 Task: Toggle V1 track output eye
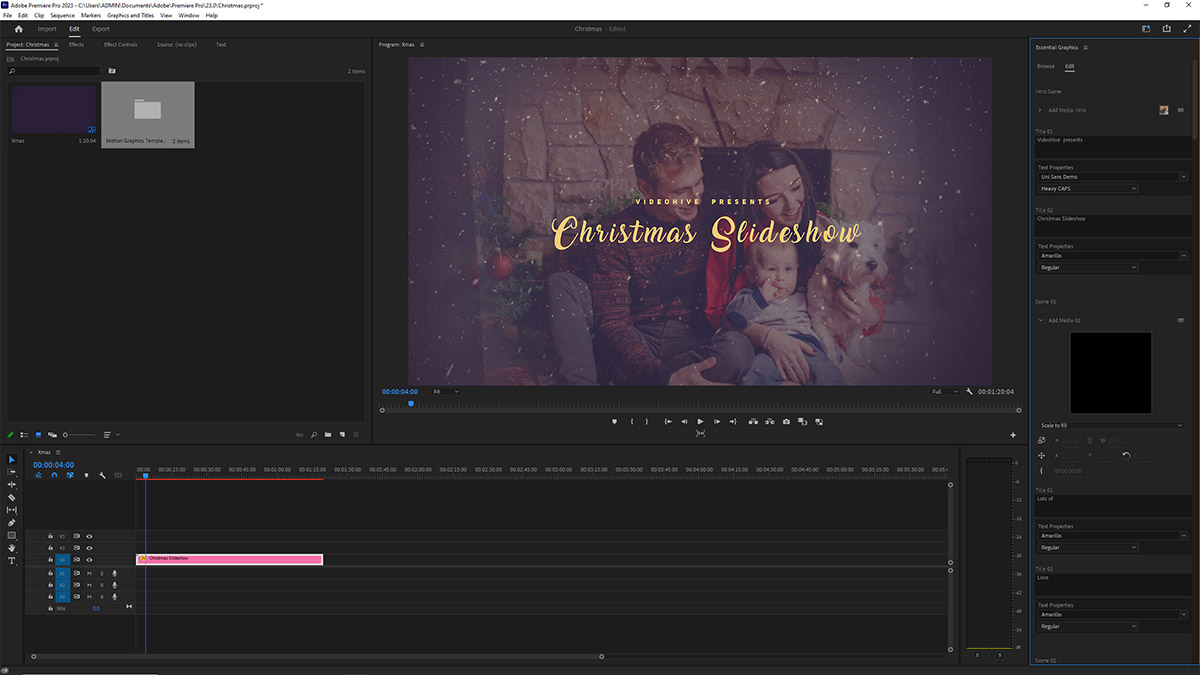[89, 560]
